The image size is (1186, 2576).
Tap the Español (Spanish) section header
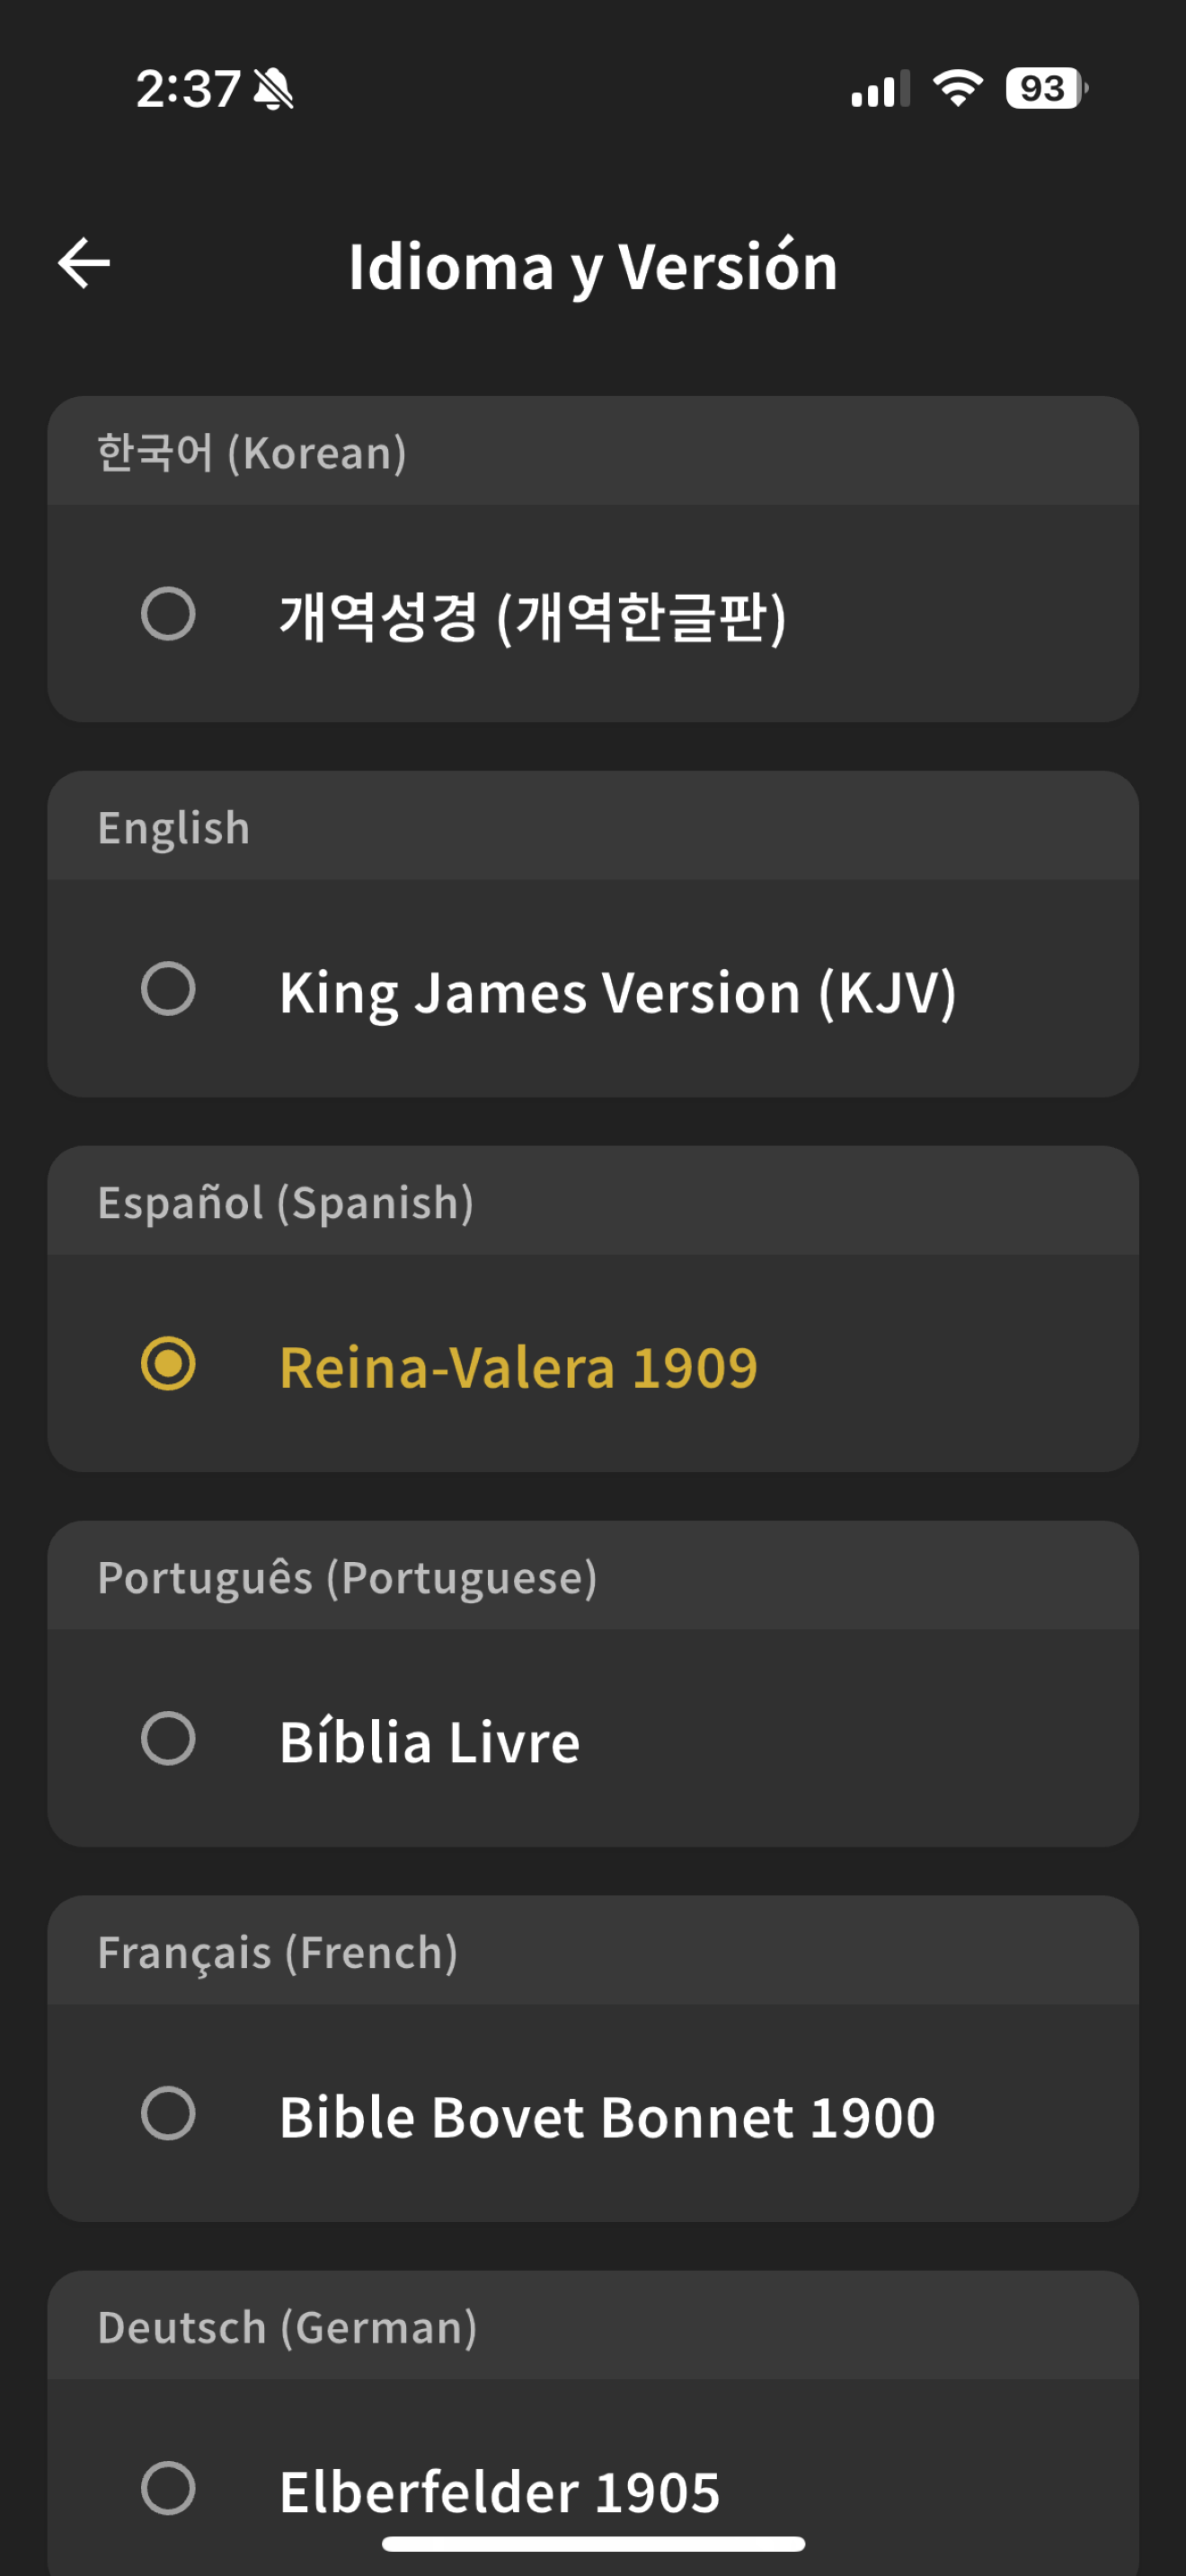pos(286,1203)
